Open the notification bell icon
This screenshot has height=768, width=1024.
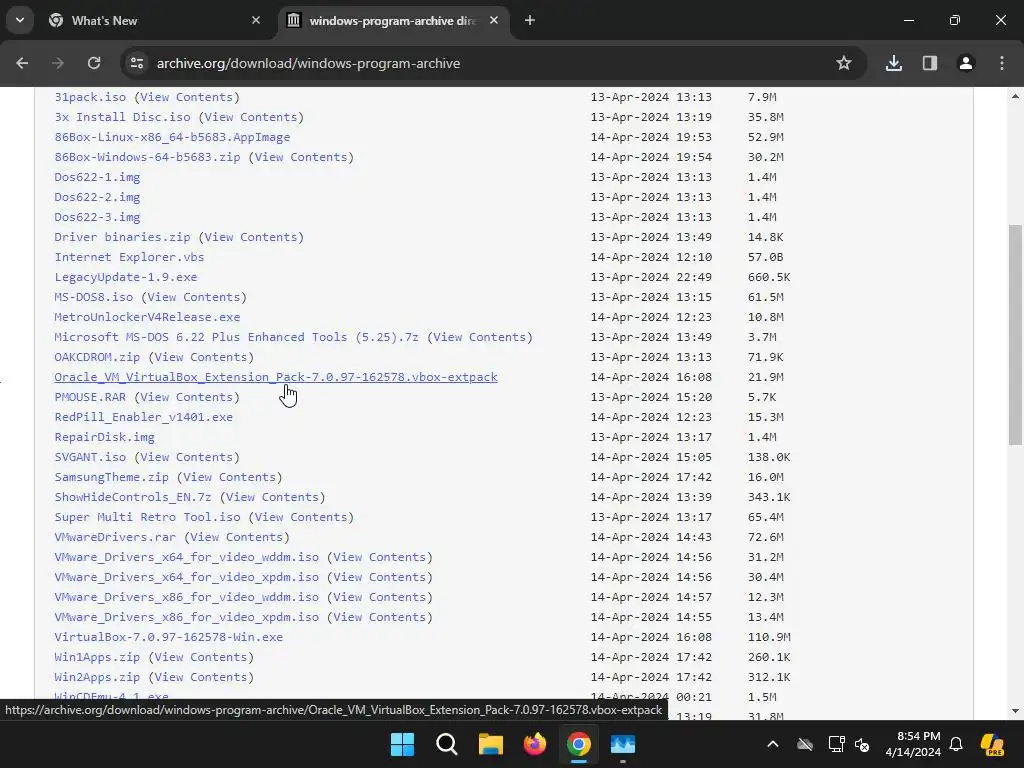pos(956,744)
